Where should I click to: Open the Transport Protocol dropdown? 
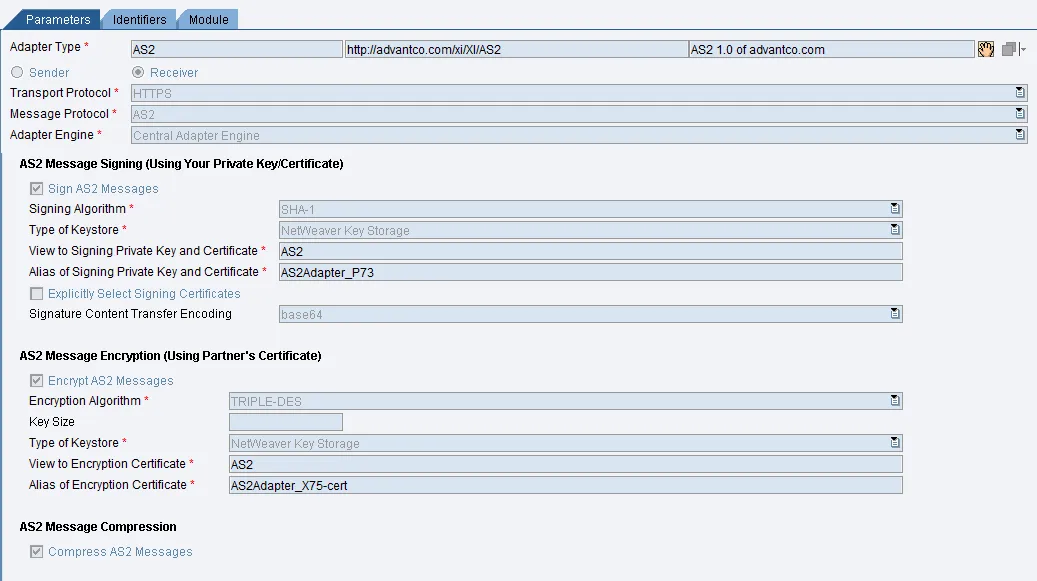(x=1020, y=93)
